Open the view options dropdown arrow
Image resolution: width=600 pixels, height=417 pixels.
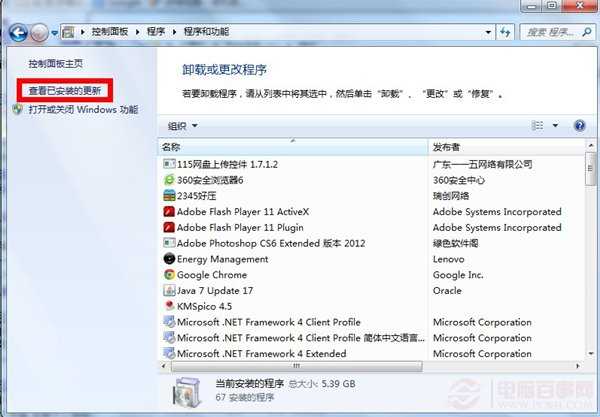[x=555, y=125]
